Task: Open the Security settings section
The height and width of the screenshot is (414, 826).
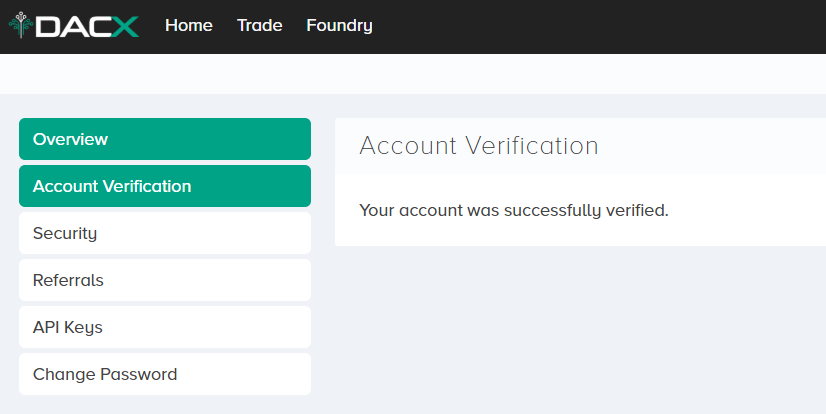Action: tap(165, 233)
